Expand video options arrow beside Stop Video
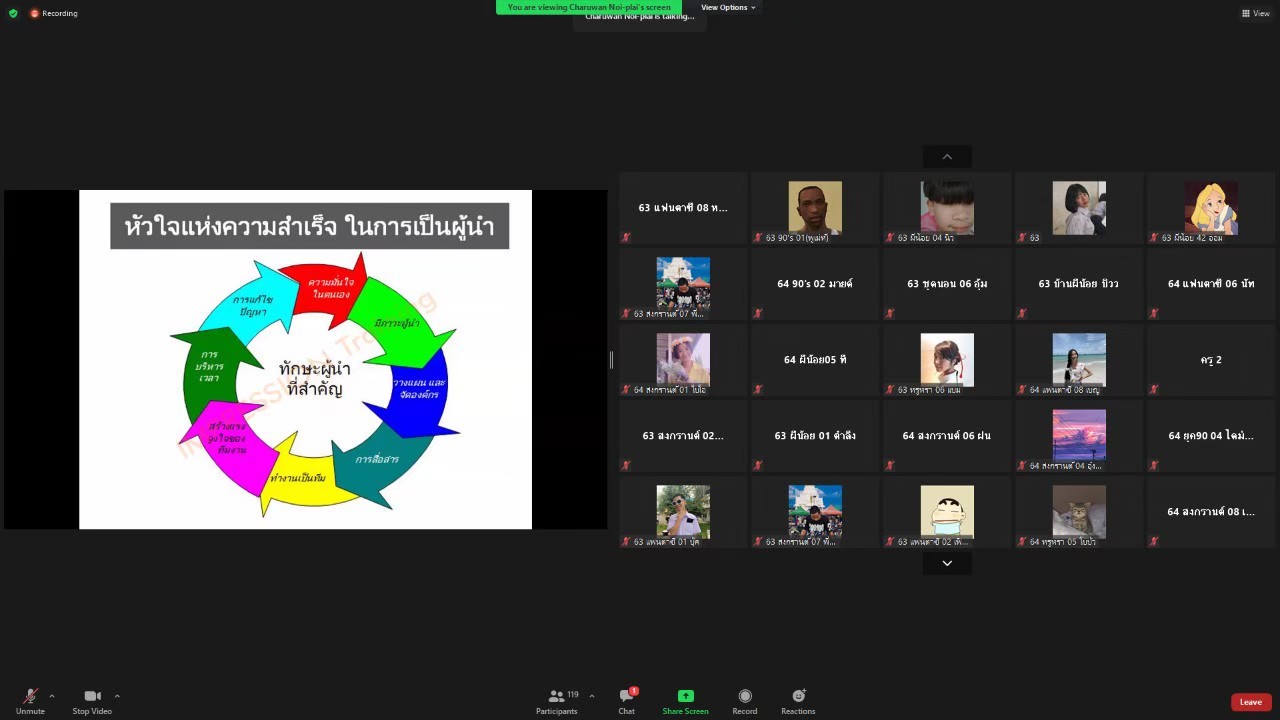 click(117, 696)
